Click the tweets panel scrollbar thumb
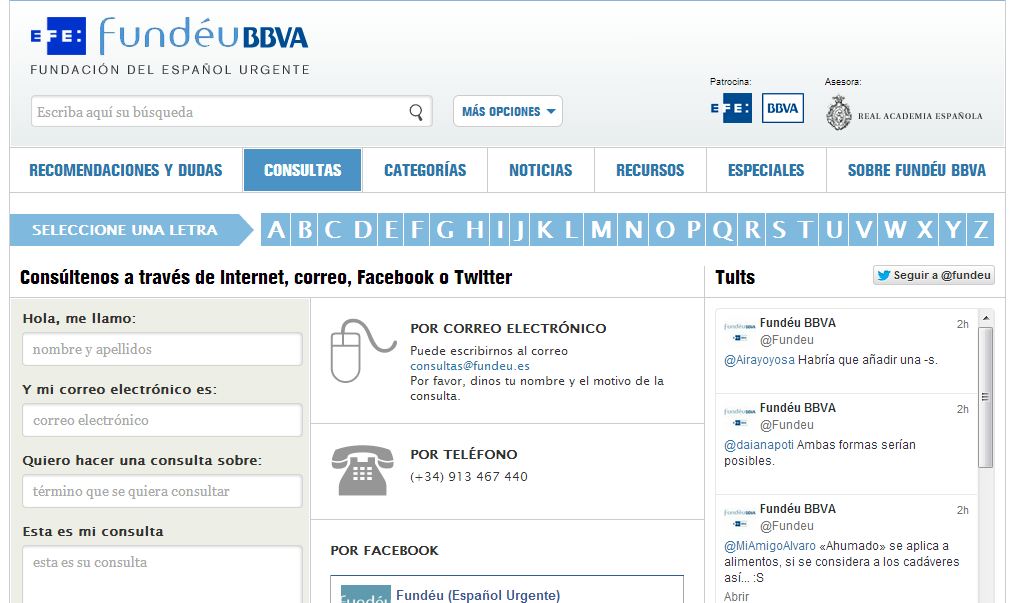The image size is (1027, 603). [x=986, y=397]
